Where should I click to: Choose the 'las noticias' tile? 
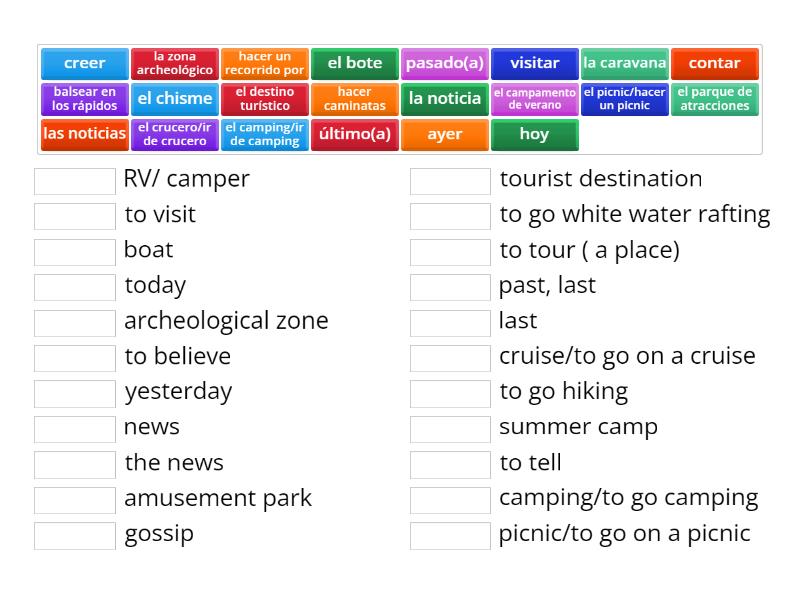point(85,134)
